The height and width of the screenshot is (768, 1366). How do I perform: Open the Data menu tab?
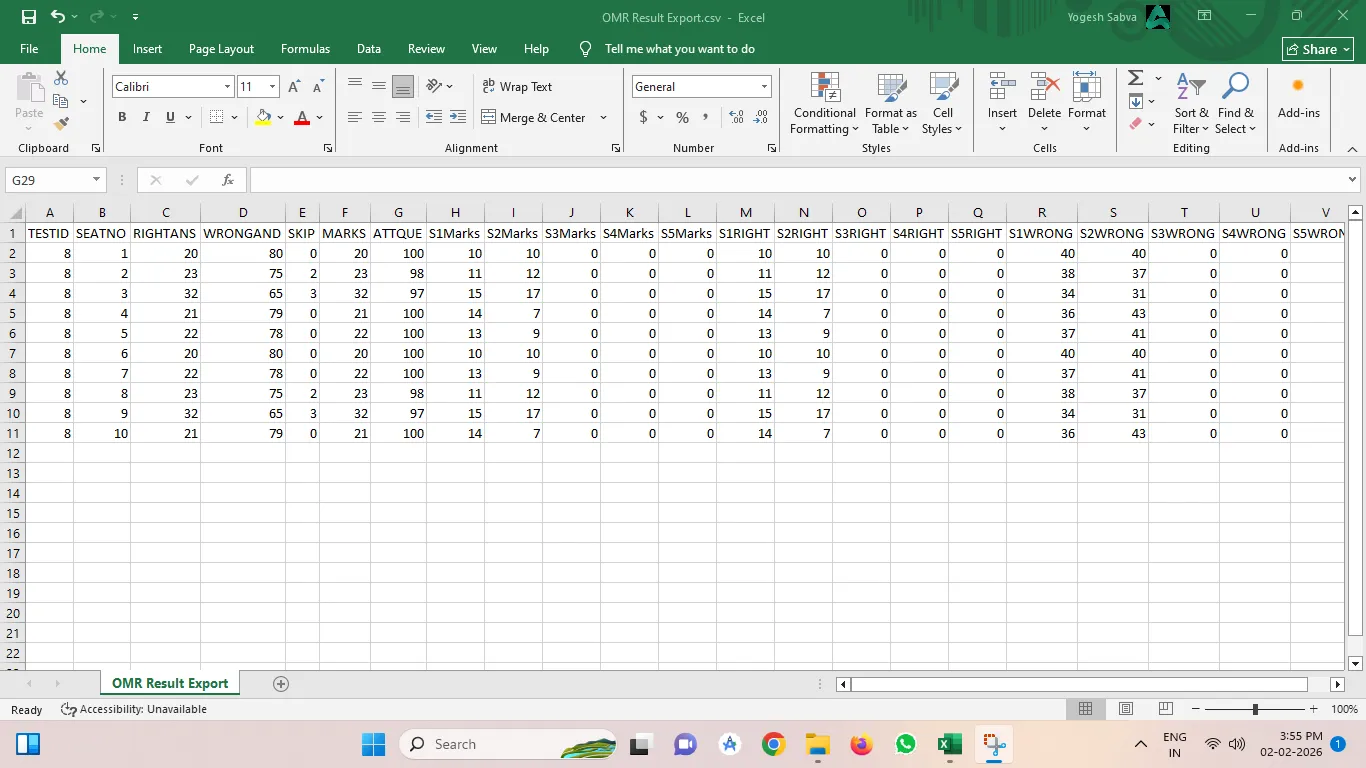[368, 48]
